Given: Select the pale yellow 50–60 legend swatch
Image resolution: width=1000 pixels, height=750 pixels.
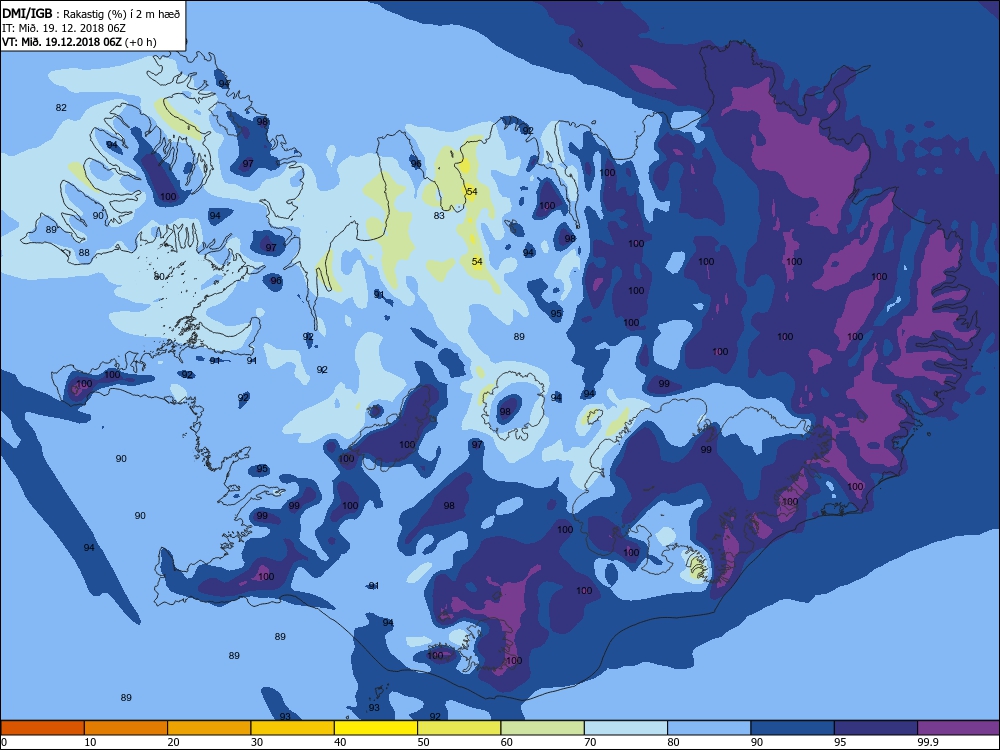Looking at the screenshot, I should coord(459,728).
